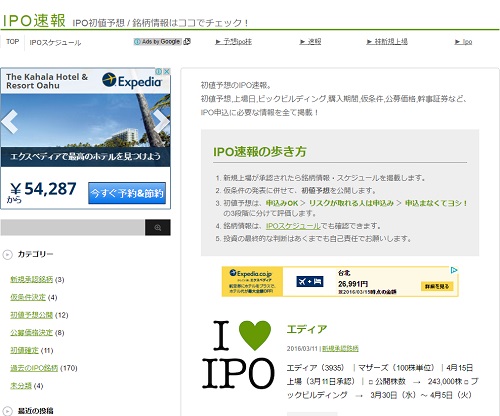Open ad info icon on Kahala Hotel ad
The width and height of the screenshot is (500, 416).
pyautogui.click(x=160, y=71)
